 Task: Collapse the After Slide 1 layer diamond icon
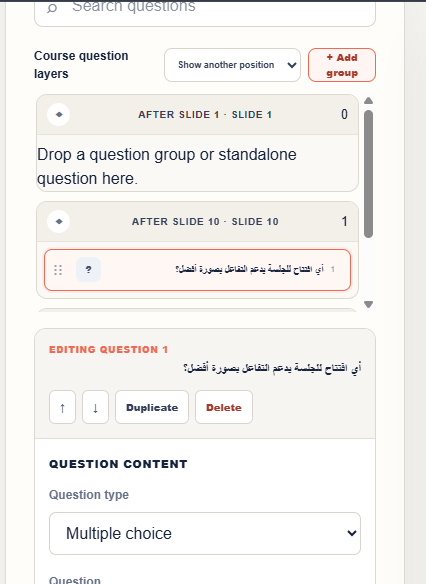(59, 114)
